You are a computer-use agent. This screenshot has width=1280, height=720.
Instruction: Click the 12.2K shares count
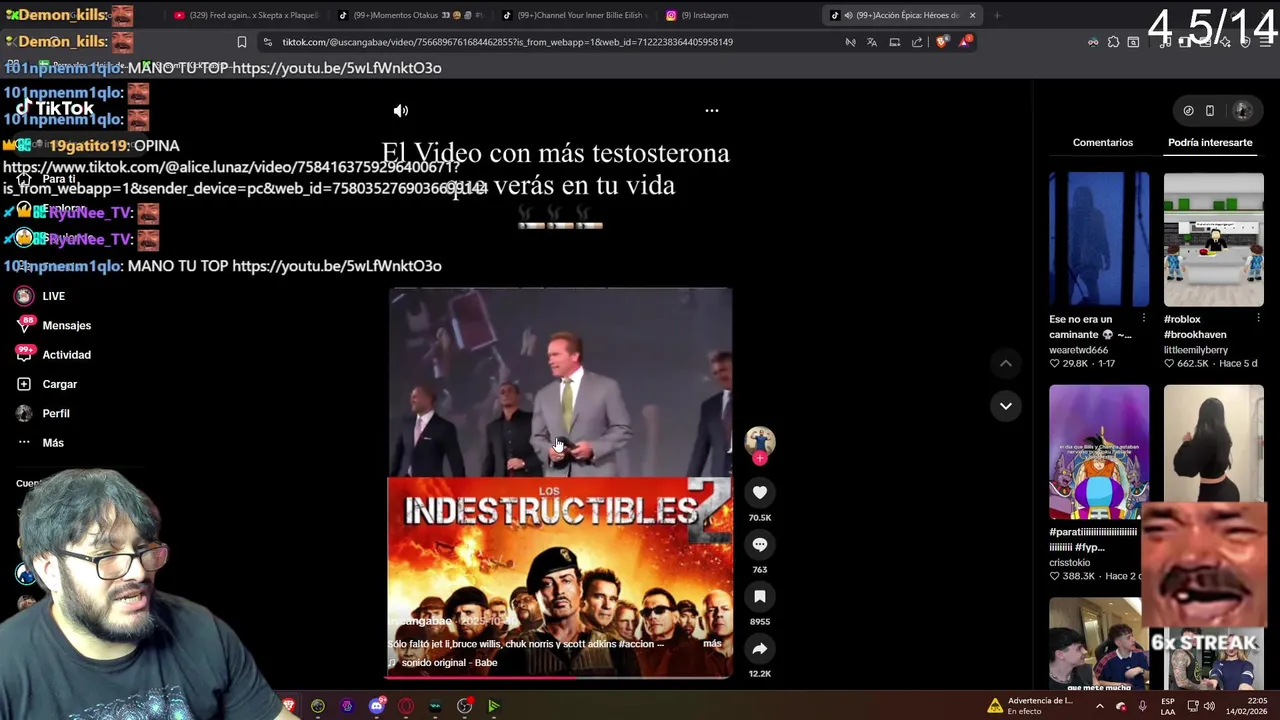pyautogui.click(x=760, y=674)
